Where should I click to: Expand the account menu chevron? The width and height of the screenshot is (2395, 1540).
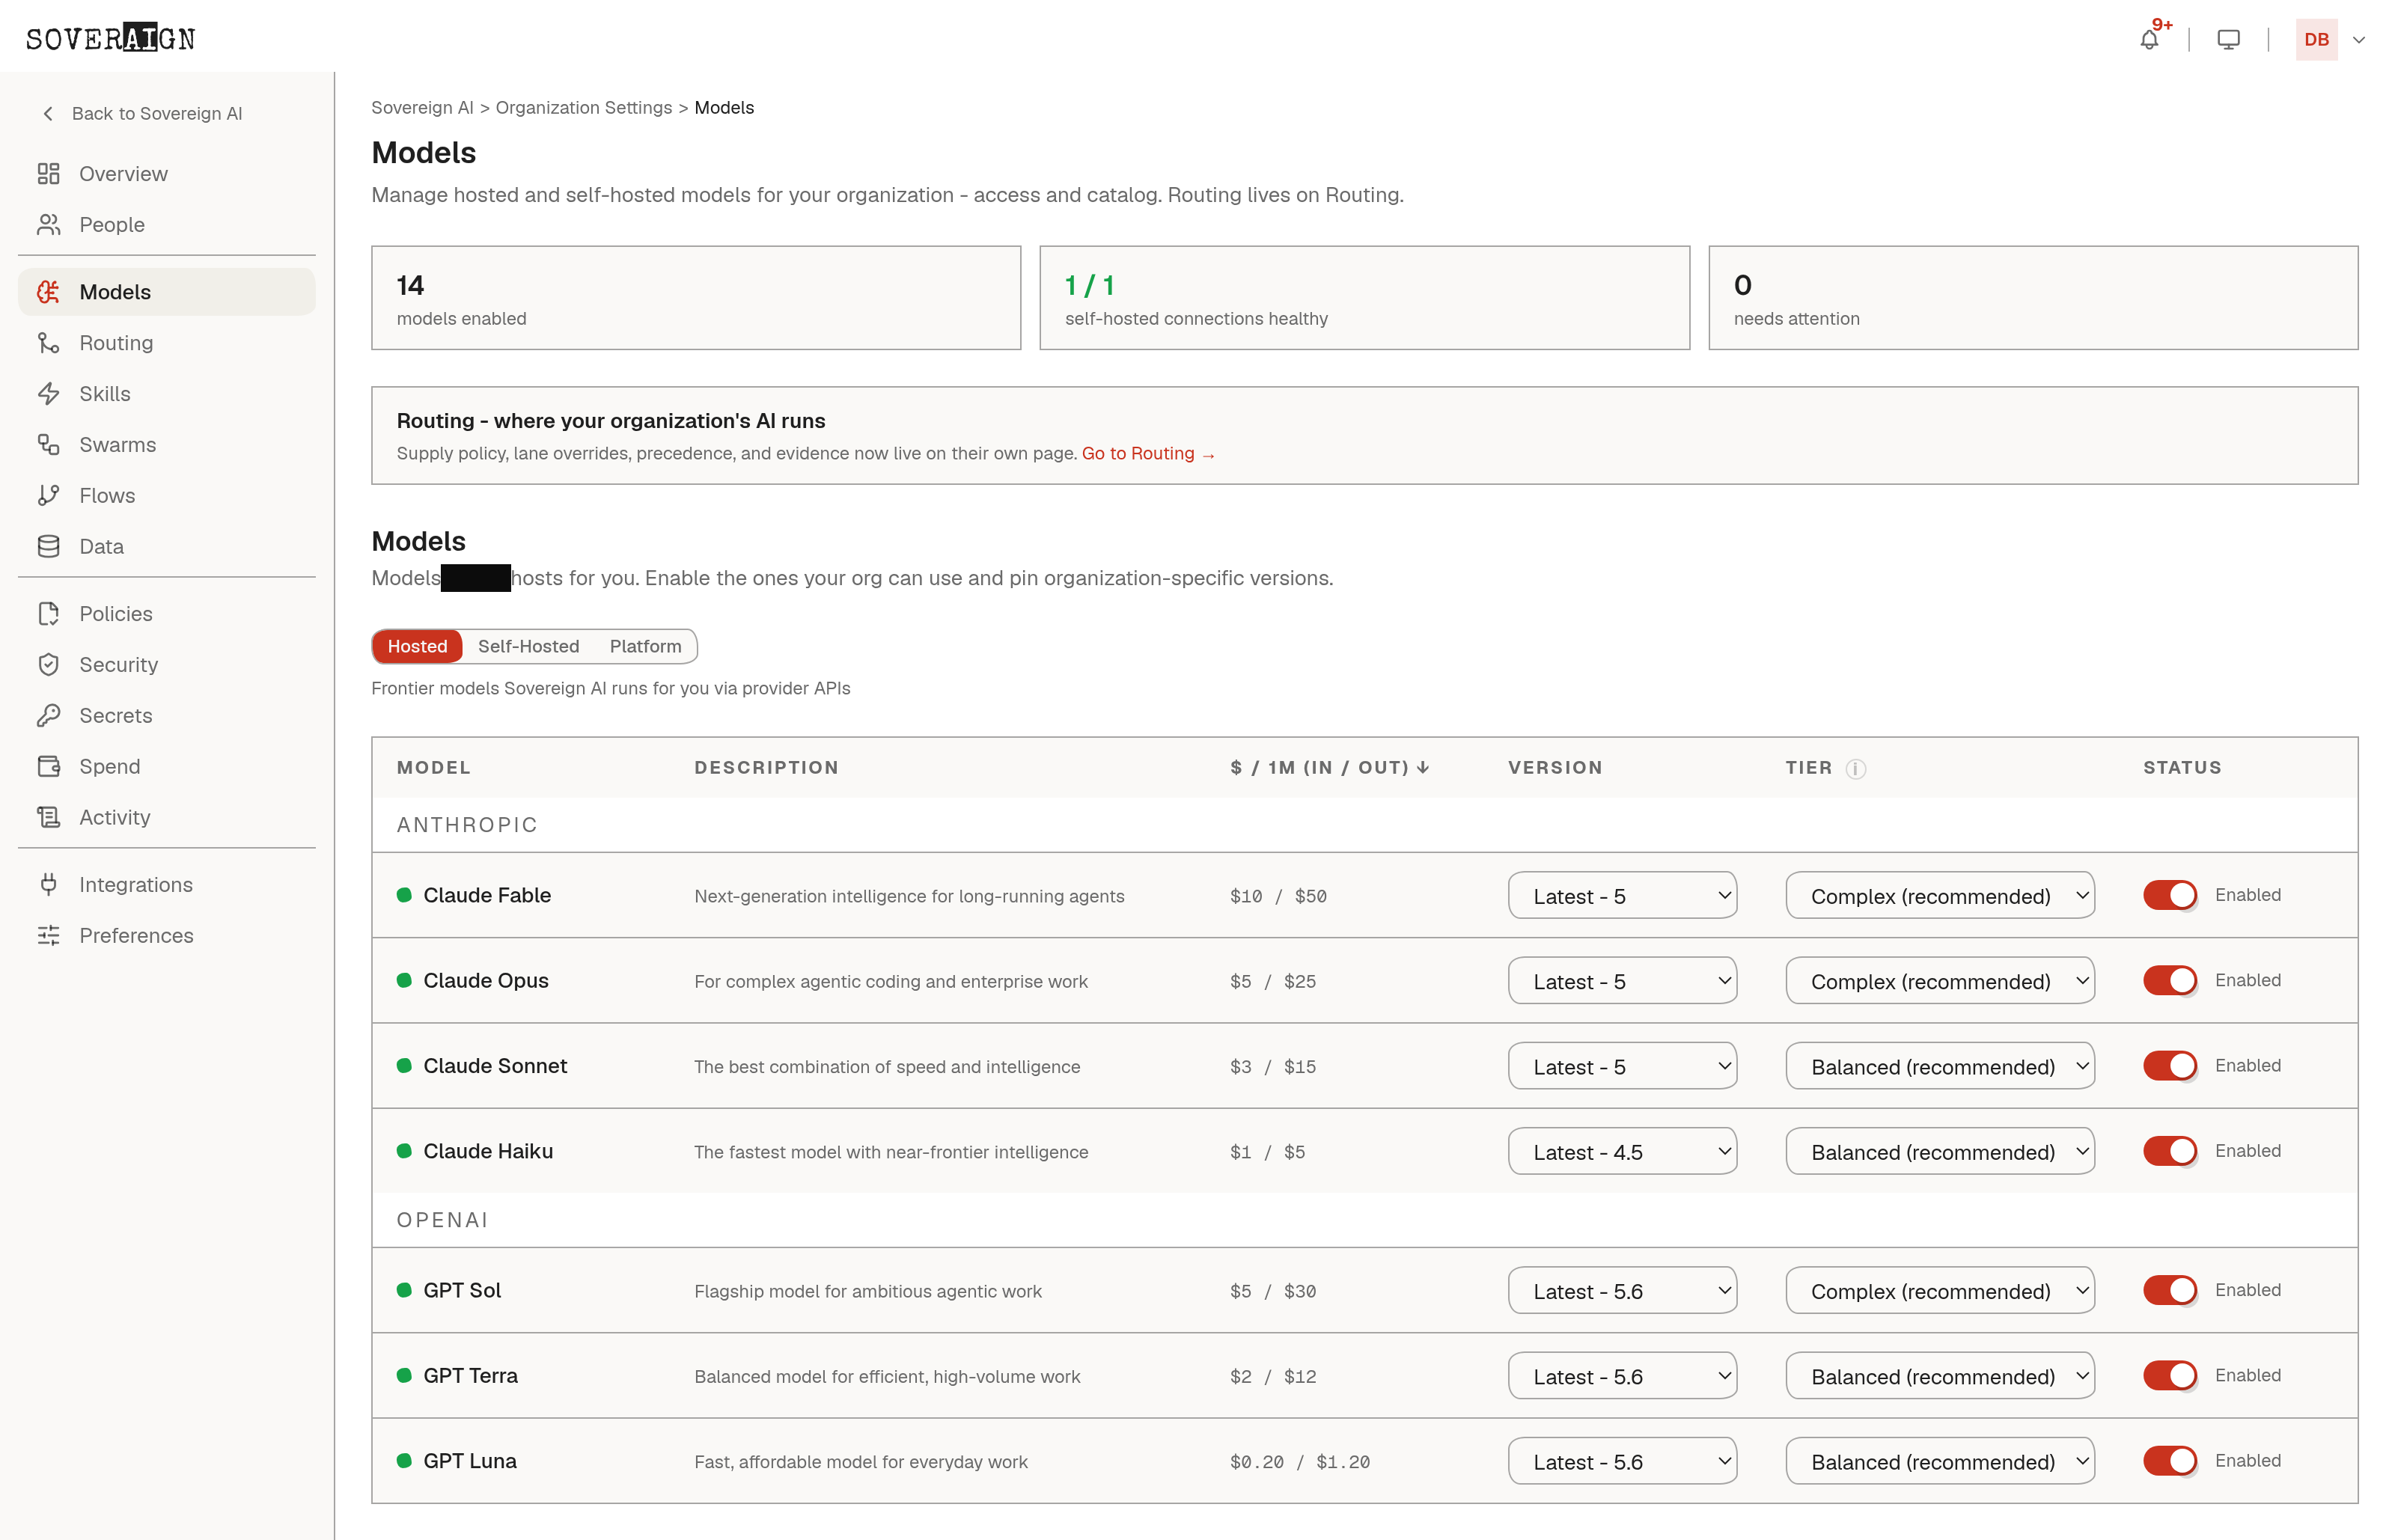tap(2359, 40)
